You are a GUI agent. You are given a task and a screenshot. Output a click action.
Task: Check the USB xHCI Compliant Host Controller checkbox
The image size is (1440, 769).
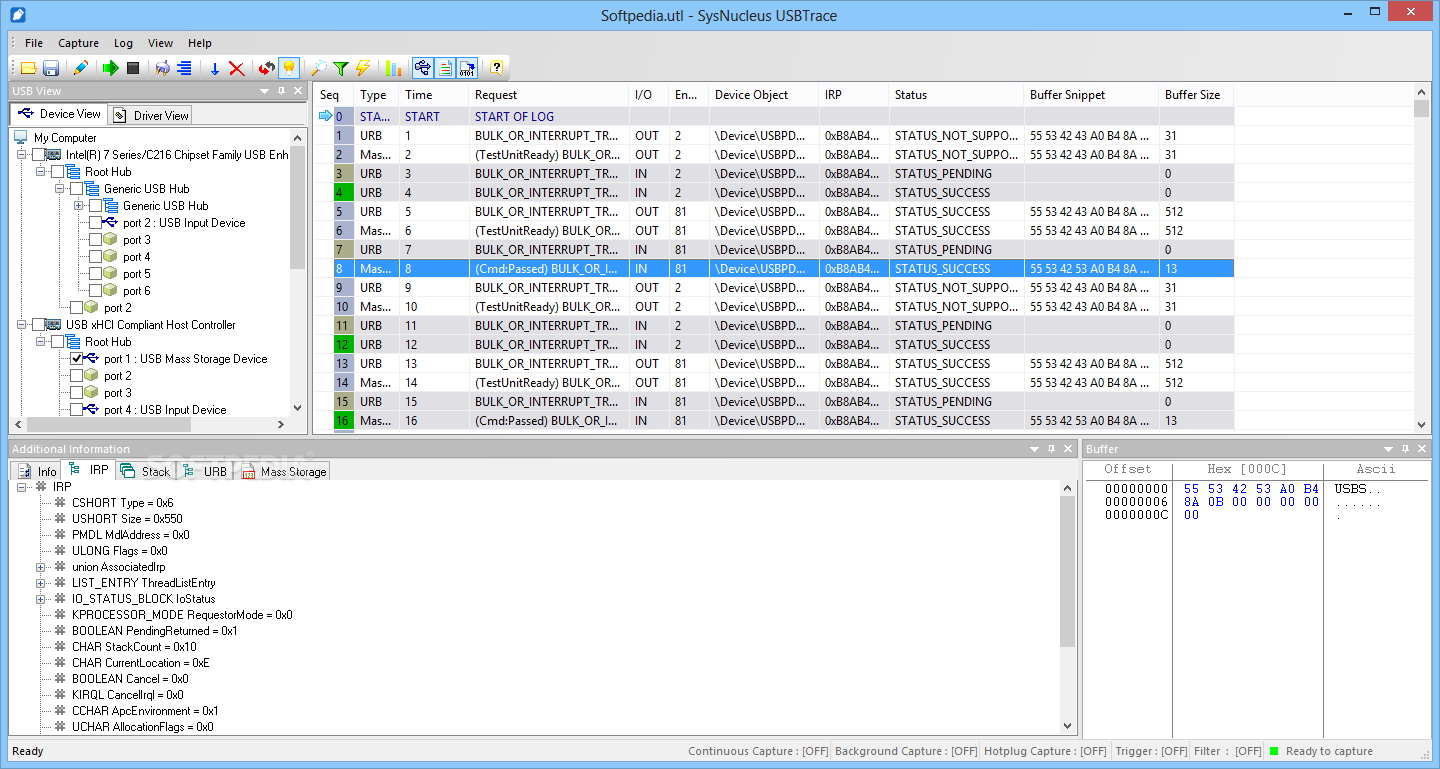coord(39,325)
